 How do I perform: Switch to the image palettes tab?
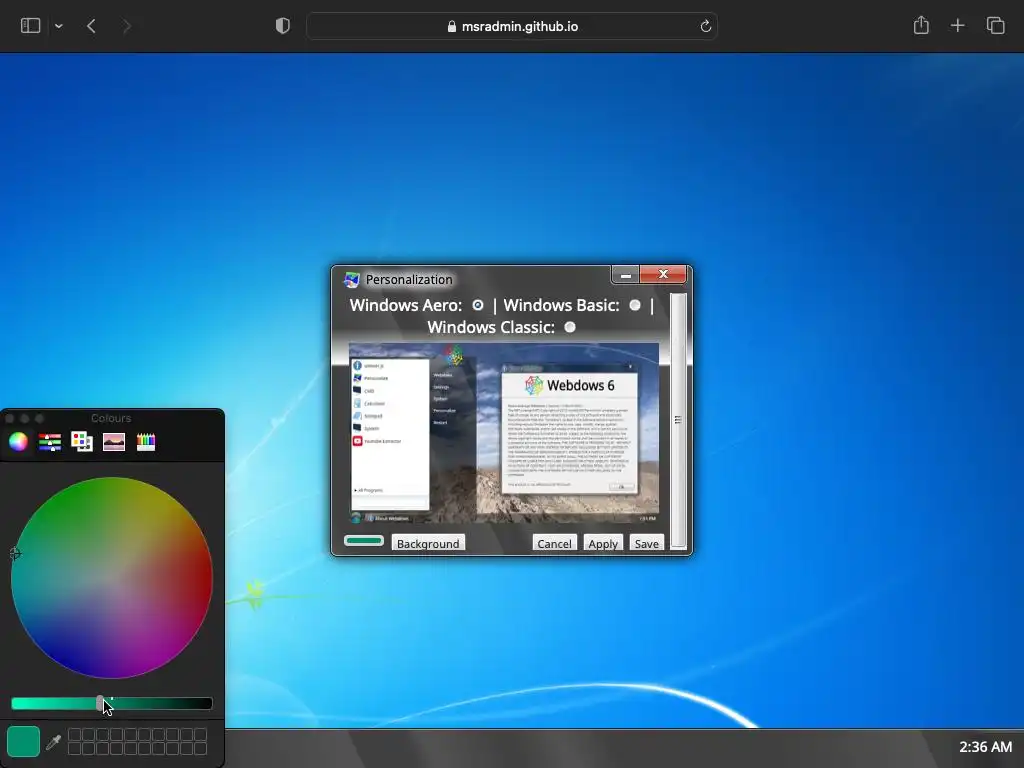point(114,442)
